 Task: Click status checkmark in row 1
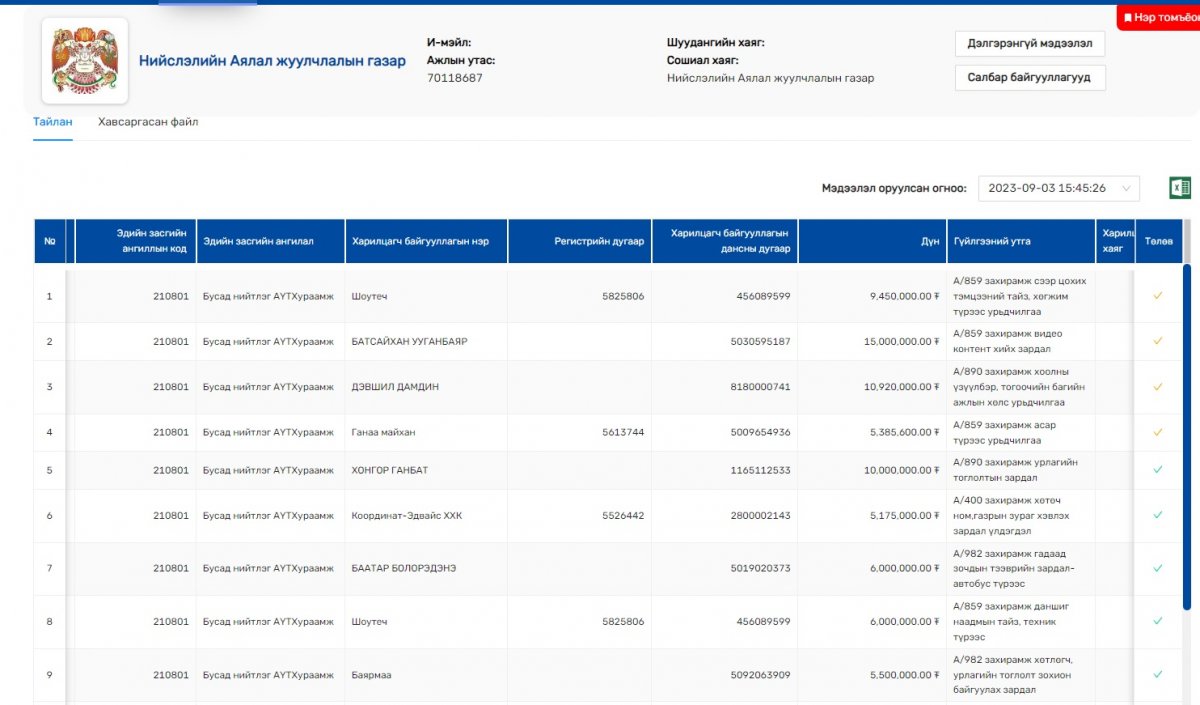[x=1158, y=296]
